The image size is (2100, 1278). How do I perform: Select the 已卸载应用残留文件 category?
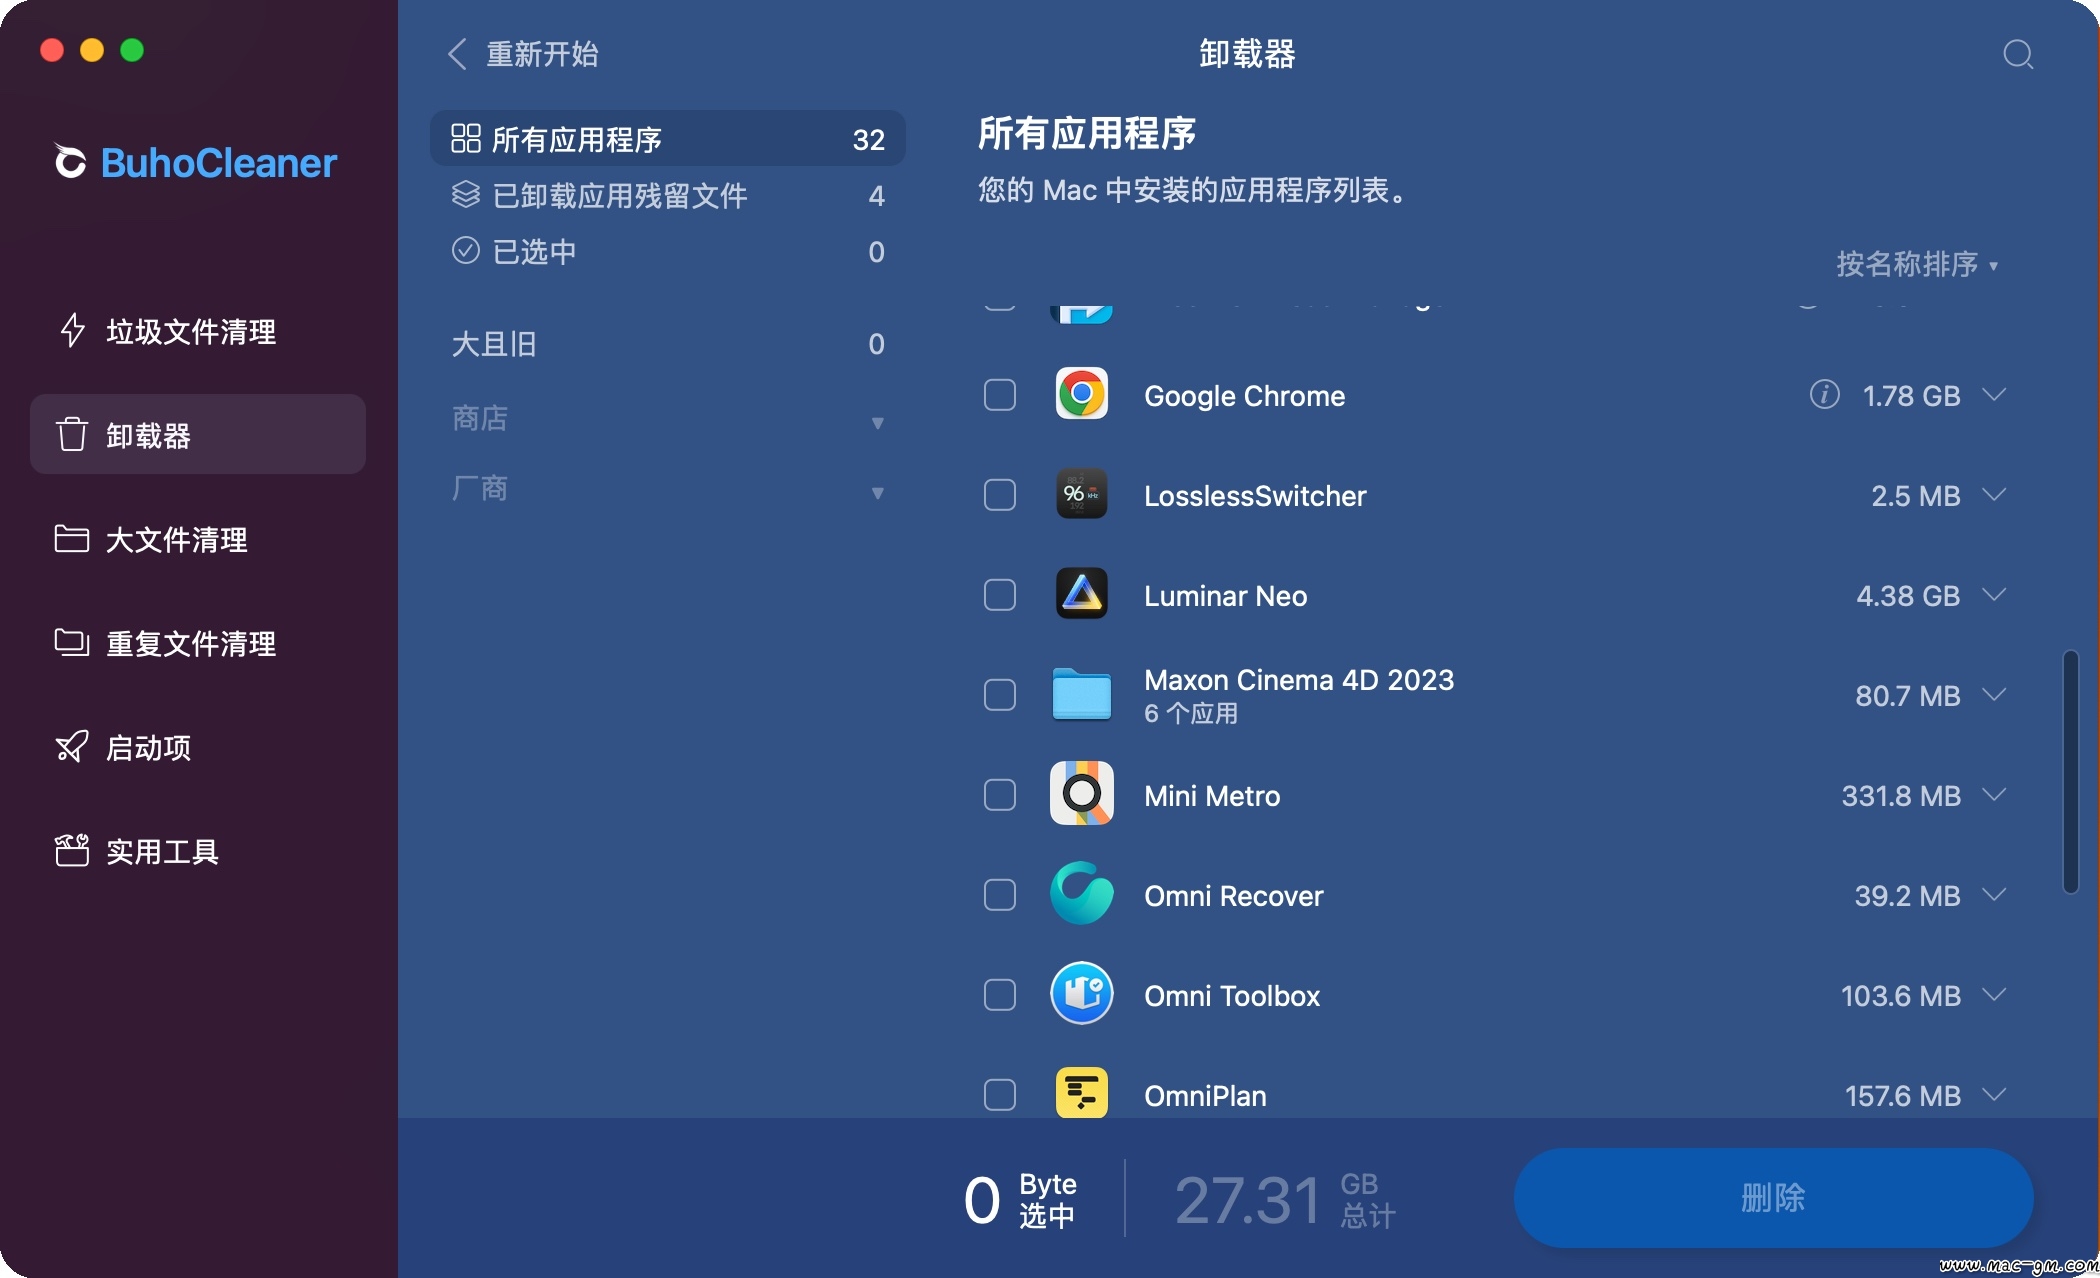pos(668,194)
